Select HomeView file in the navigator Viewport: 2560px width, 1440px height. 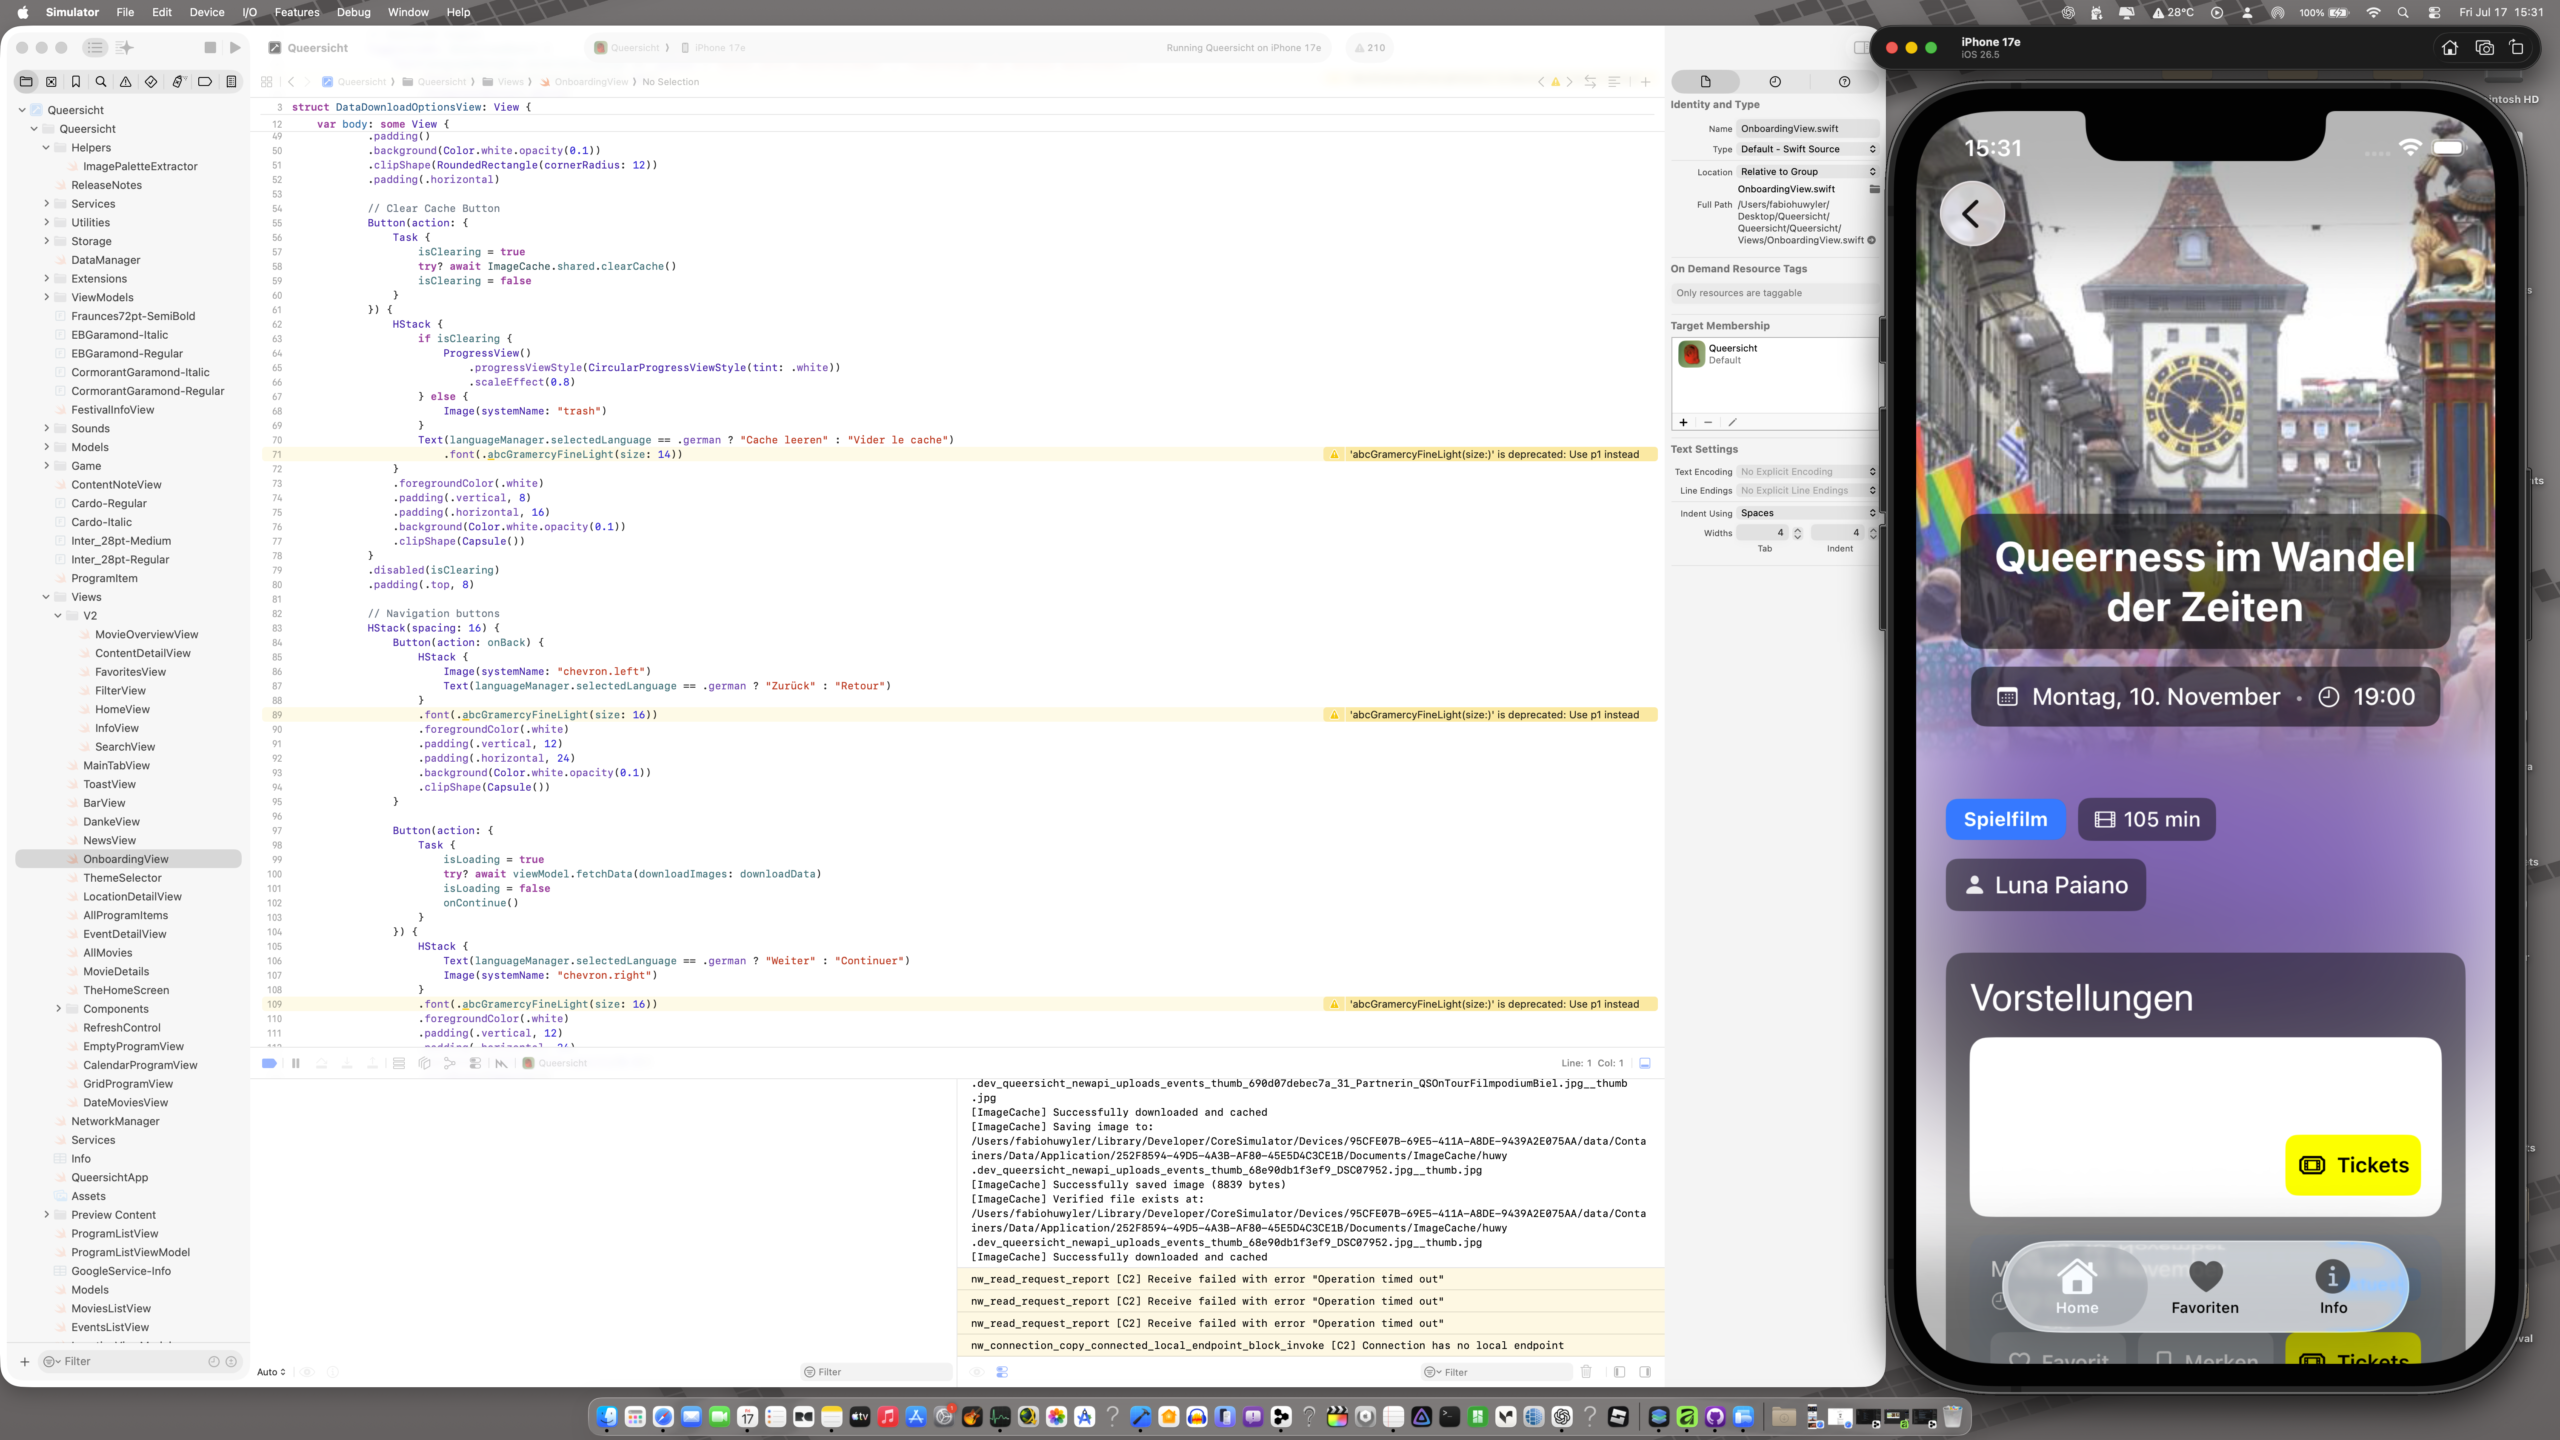click(x=122, y=709)
